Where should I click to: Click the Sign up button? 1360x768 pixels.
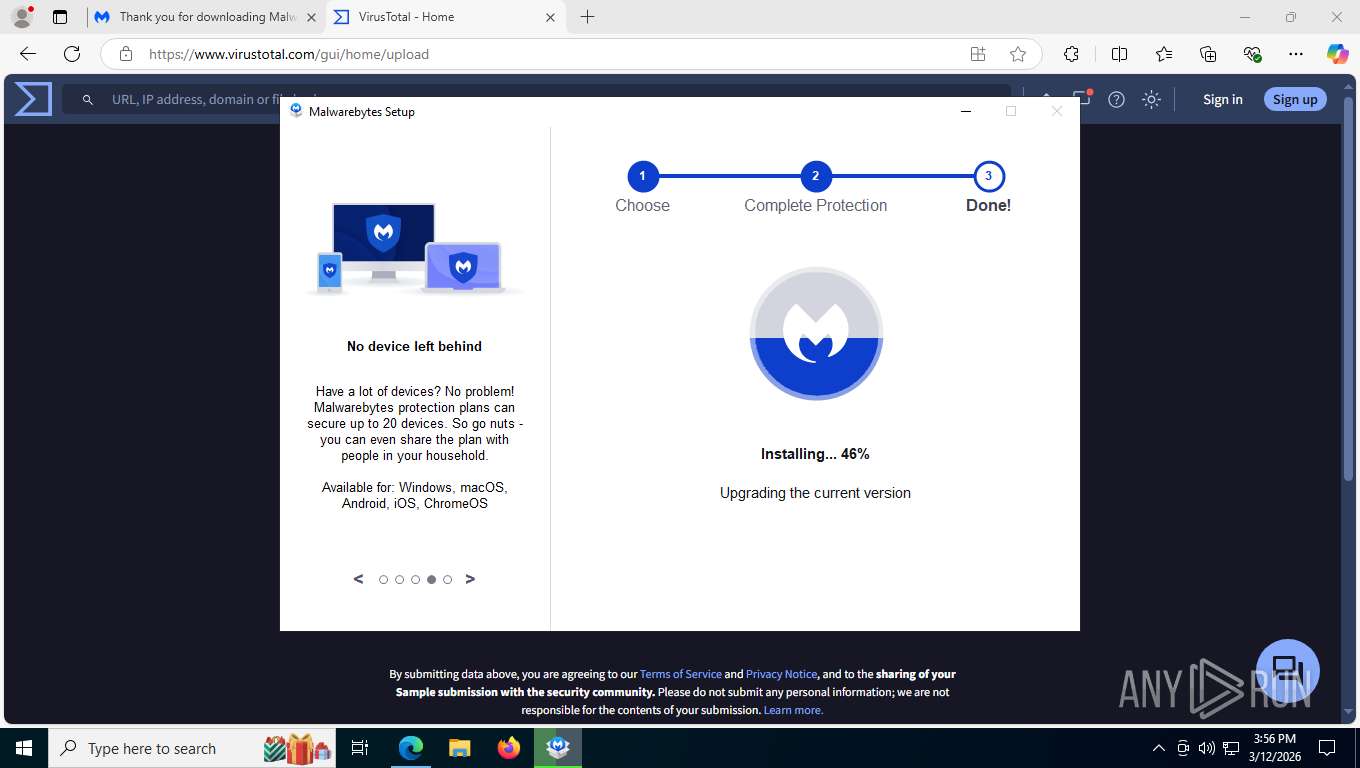click(1295, 99)
